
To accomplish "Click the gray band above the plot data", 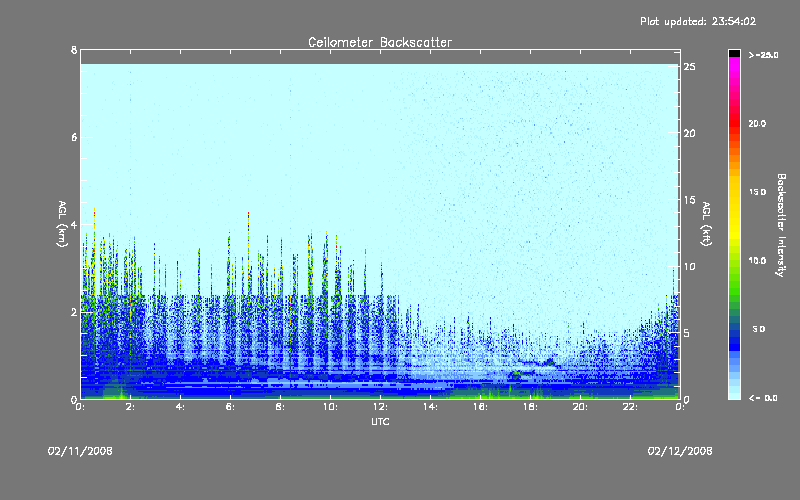I will tap(380, 57).
